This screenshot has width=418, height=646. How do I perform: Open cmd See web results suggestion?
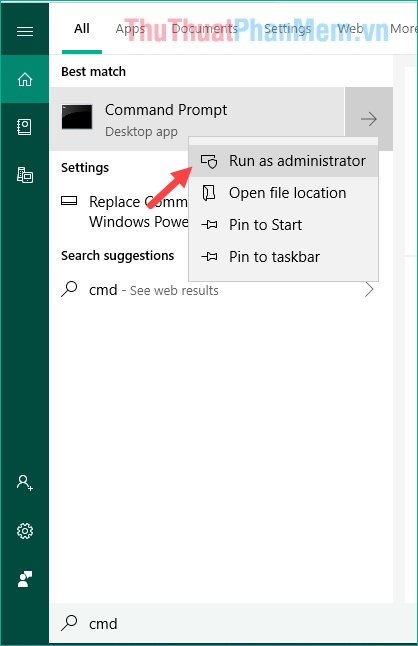point(221,290)
